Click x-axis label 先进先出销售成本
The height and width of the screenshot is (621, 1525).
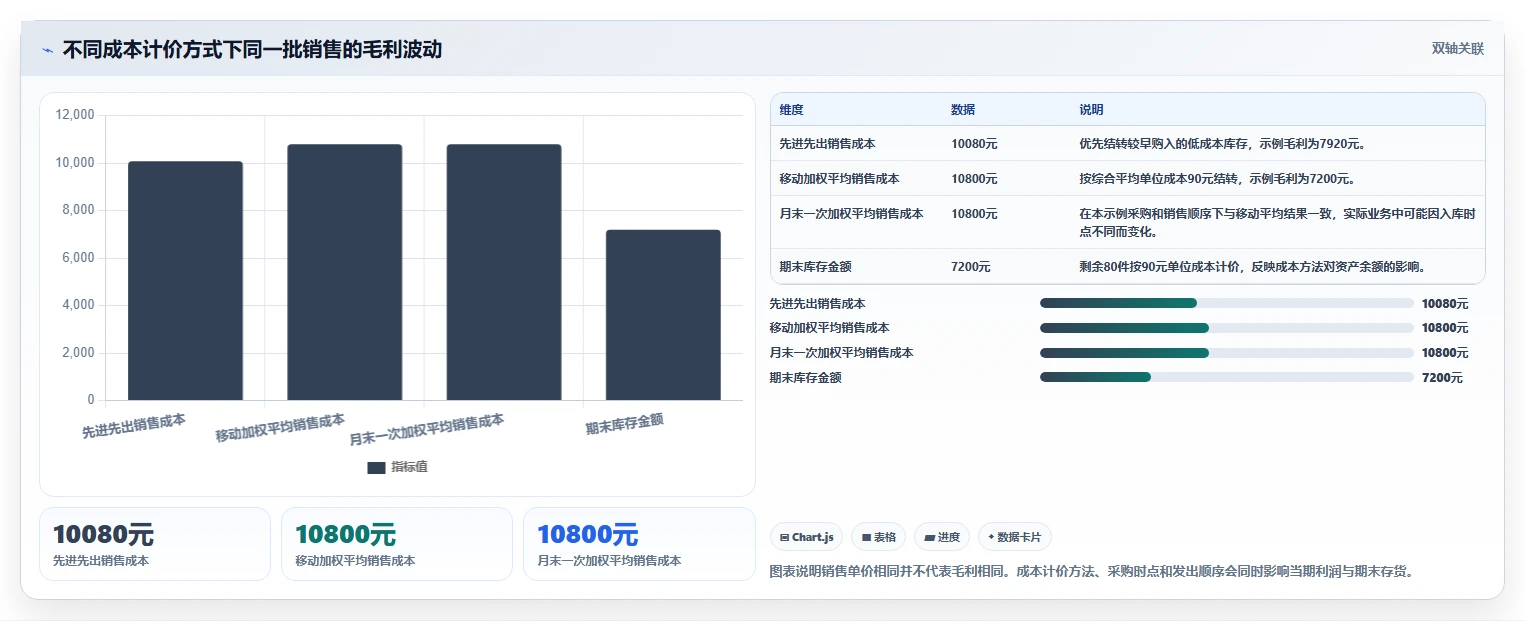[x=134, y=427]
